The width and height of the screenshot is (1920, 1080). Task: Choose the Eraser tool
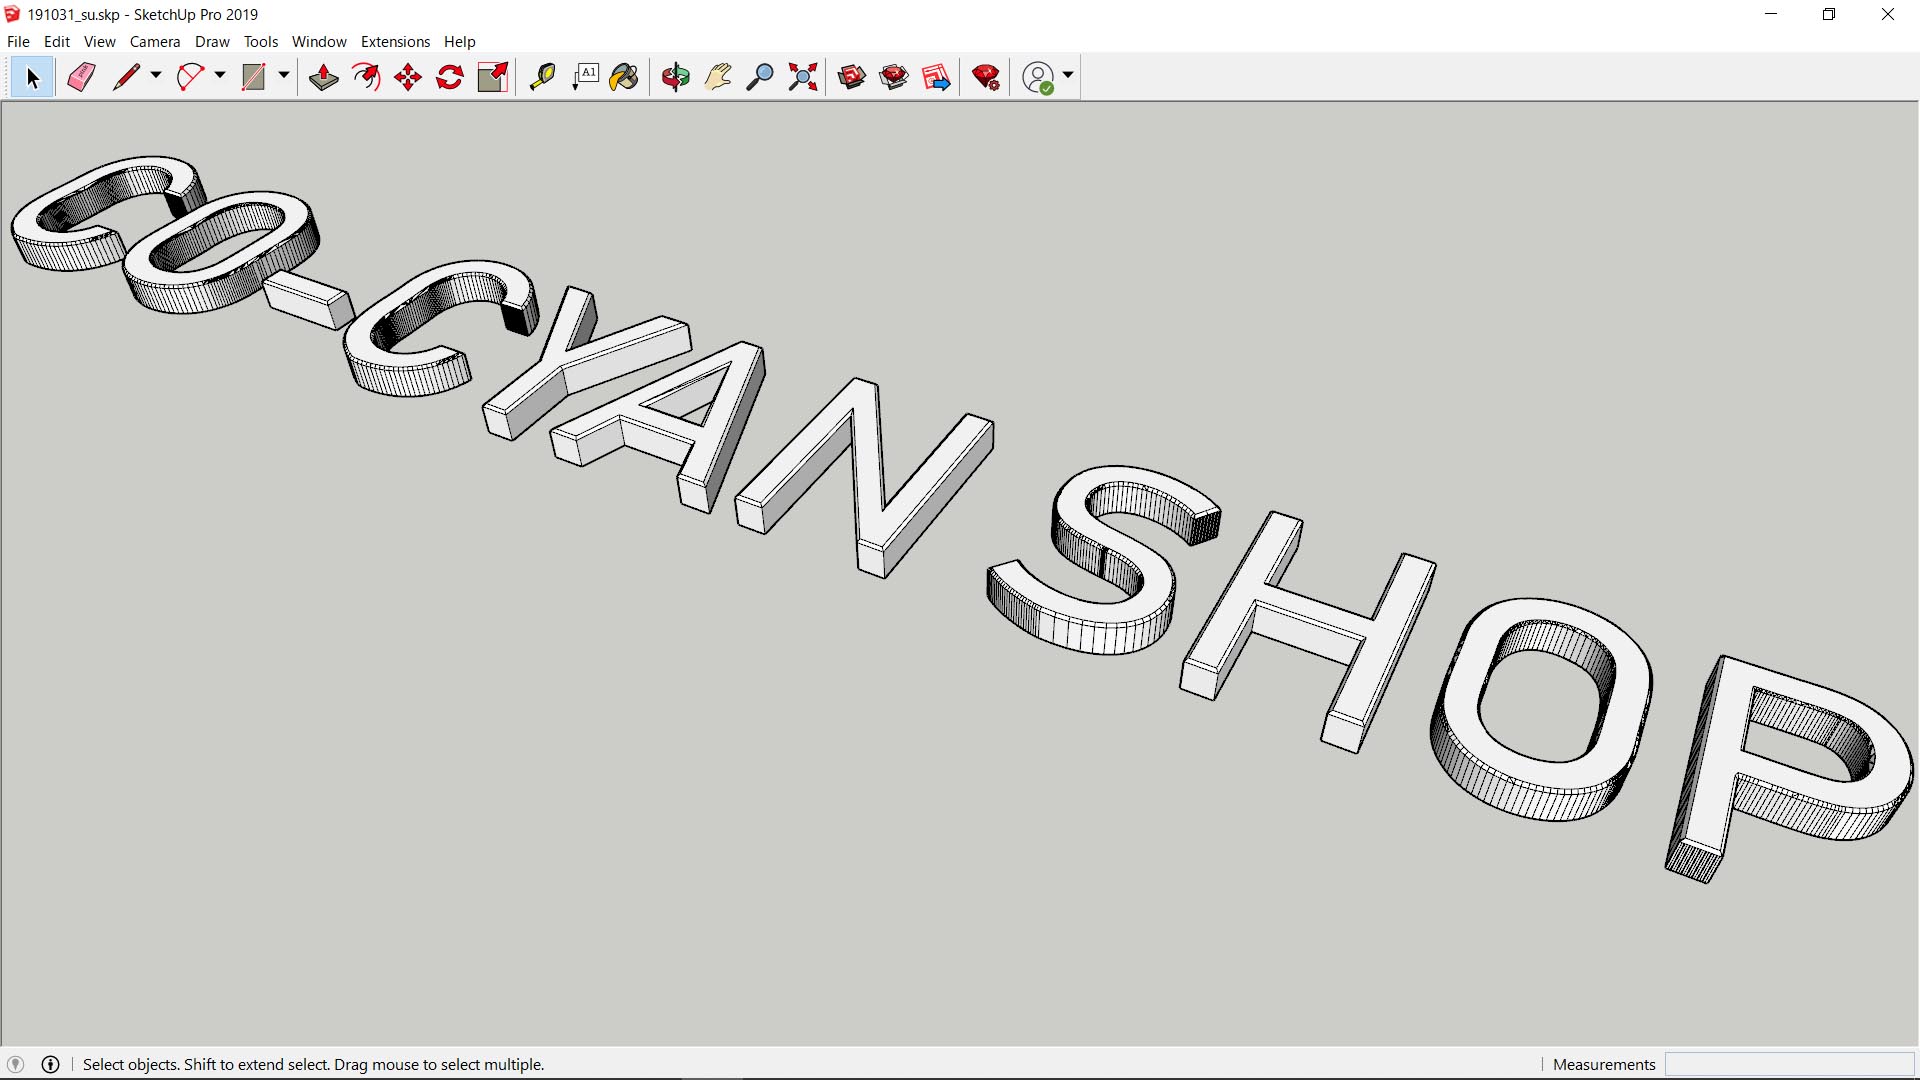point(81,78)
